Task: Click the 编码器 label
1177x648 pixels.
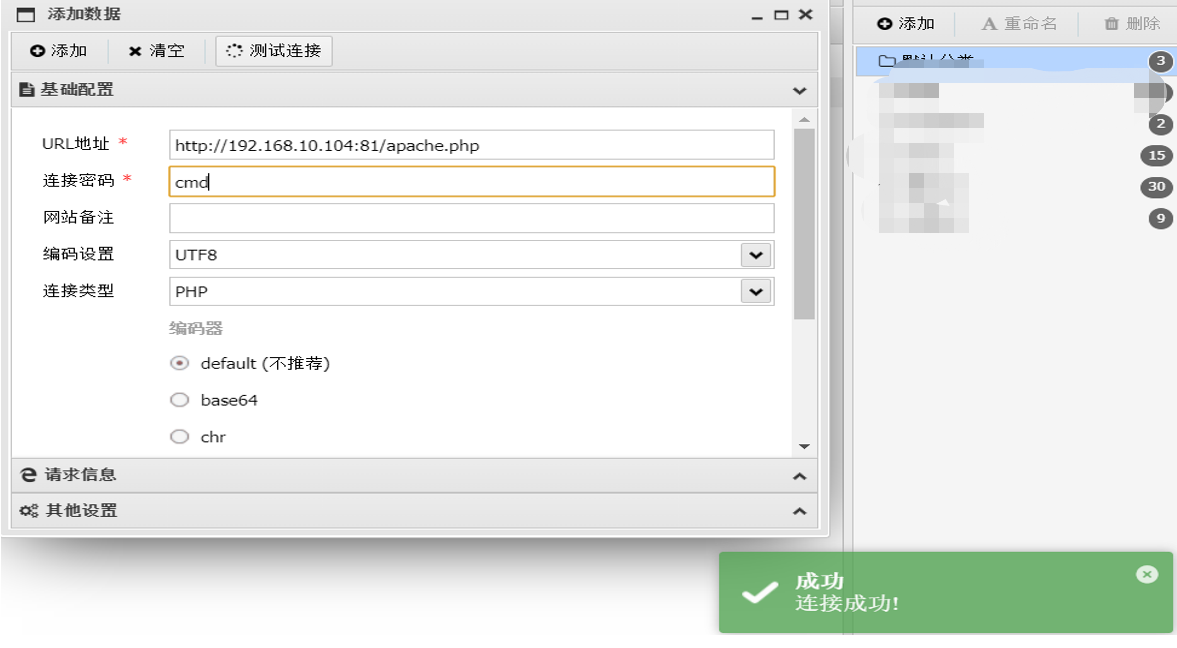Action: (196, 328)
